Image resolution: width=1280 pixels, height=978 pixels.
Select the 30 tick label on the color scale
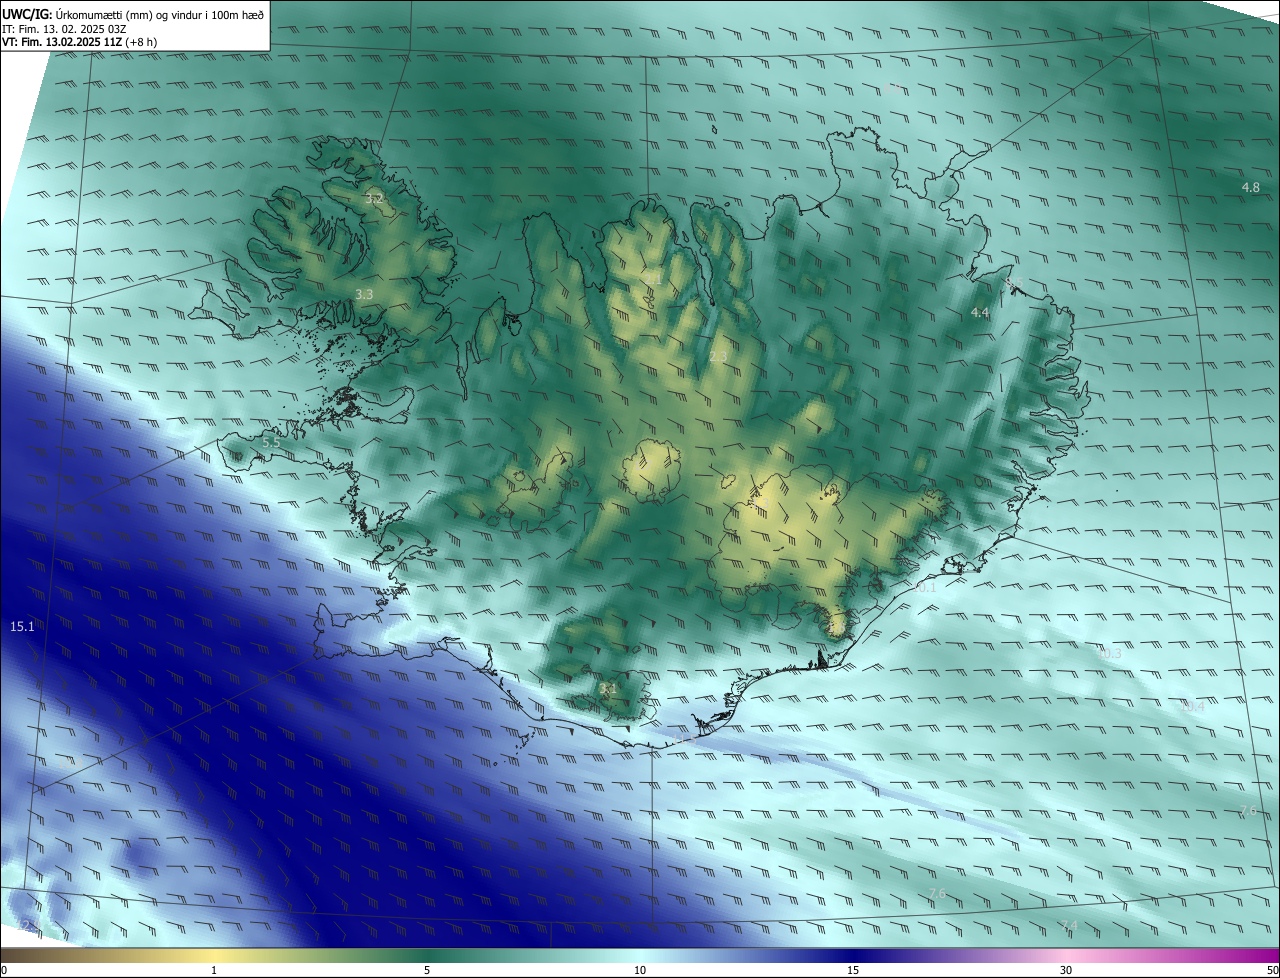point(1066,970)
